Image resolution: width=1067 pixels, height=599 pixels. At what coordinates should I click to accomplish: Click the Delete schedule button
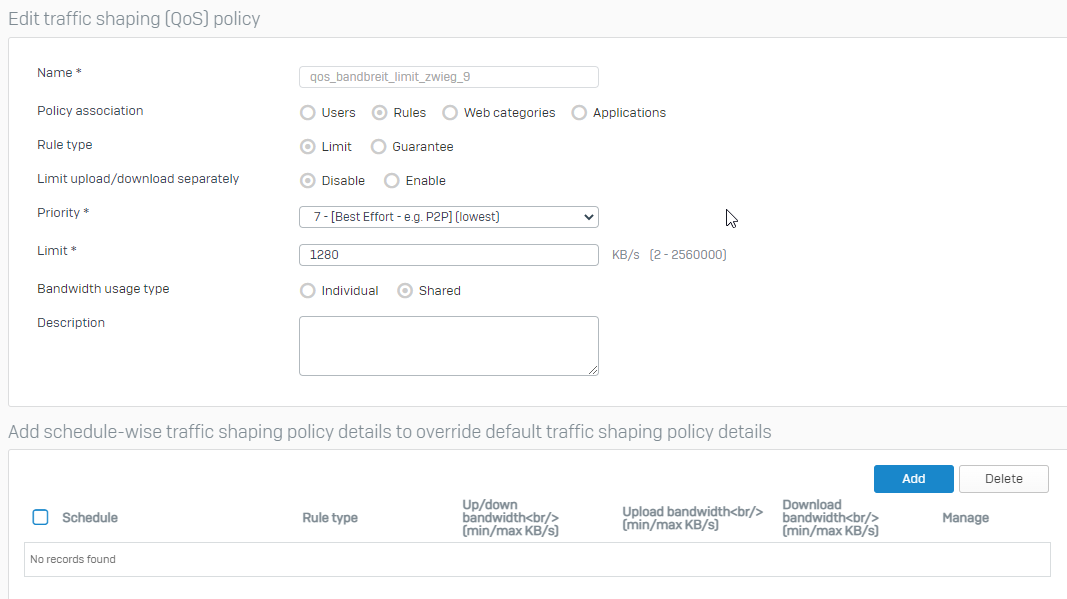tap(1004, 479)
